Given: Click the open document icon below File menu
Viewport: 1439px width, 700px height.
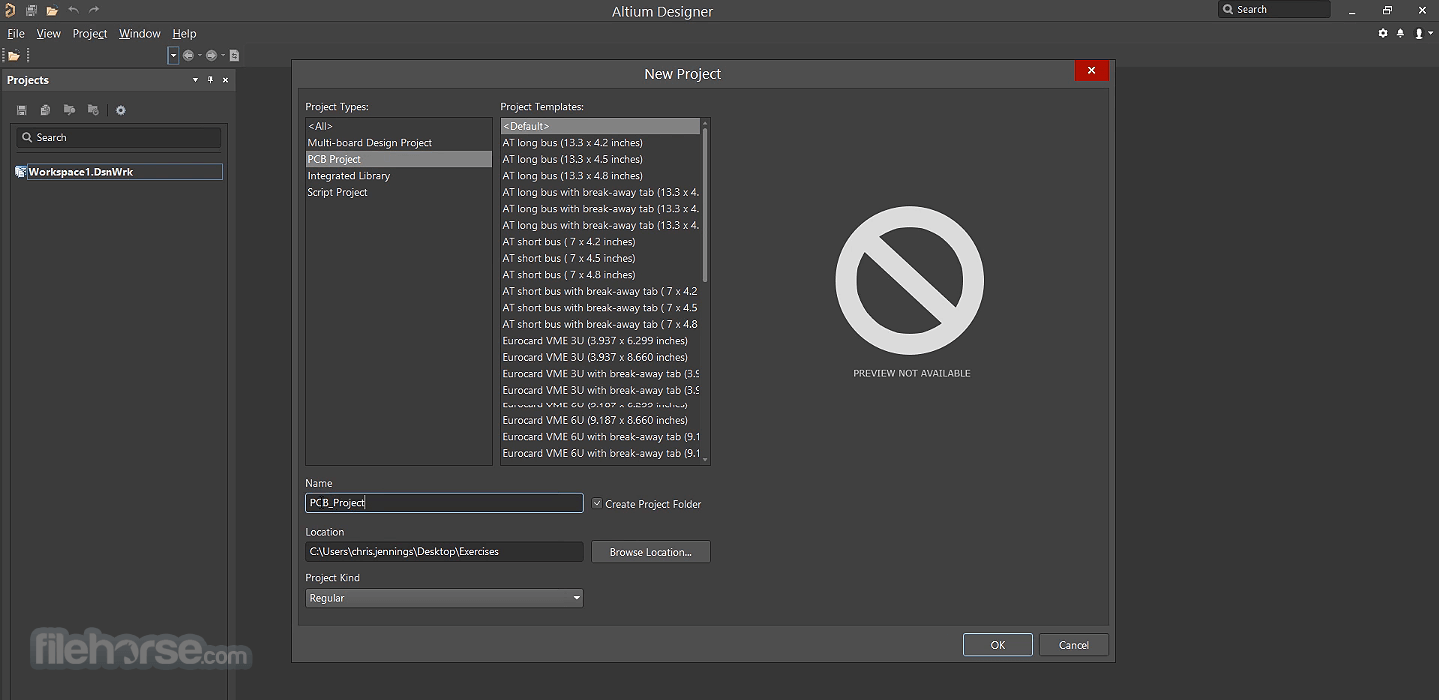Looking at the screenshot, I should click(14, 56).
